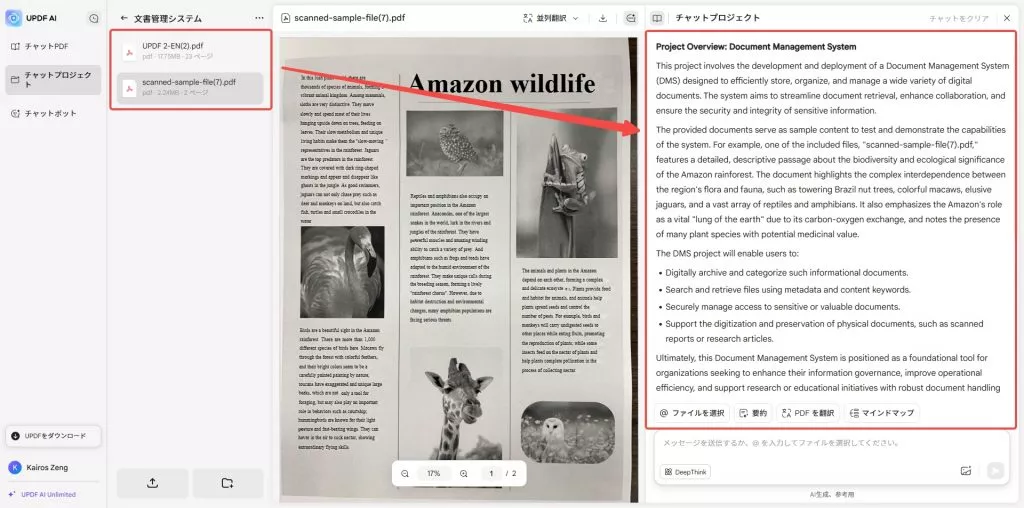Click the book icon beside チャットプロジェクト header
The height and width of the screenshot is (508, 1024).
coord(657,18)
